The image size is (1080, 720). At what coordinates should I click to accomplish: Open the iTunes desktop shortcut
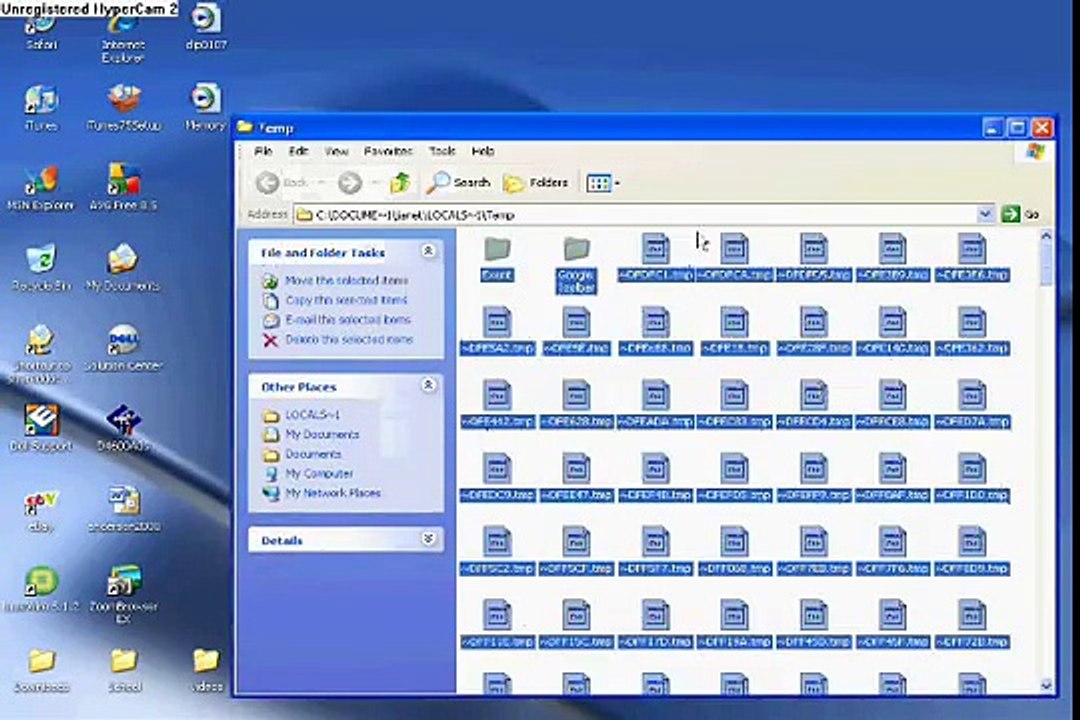tap(41, 108)
